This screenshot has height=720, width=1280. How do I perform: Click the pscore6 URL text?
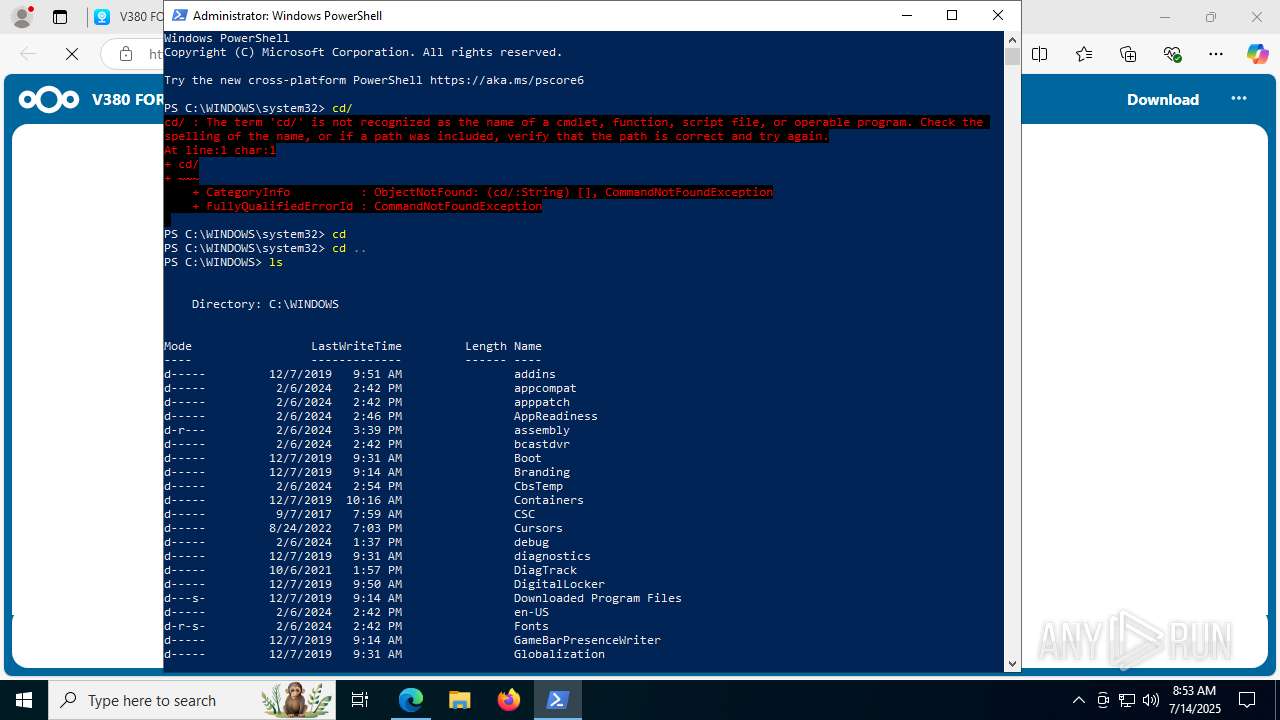[507, 80]
